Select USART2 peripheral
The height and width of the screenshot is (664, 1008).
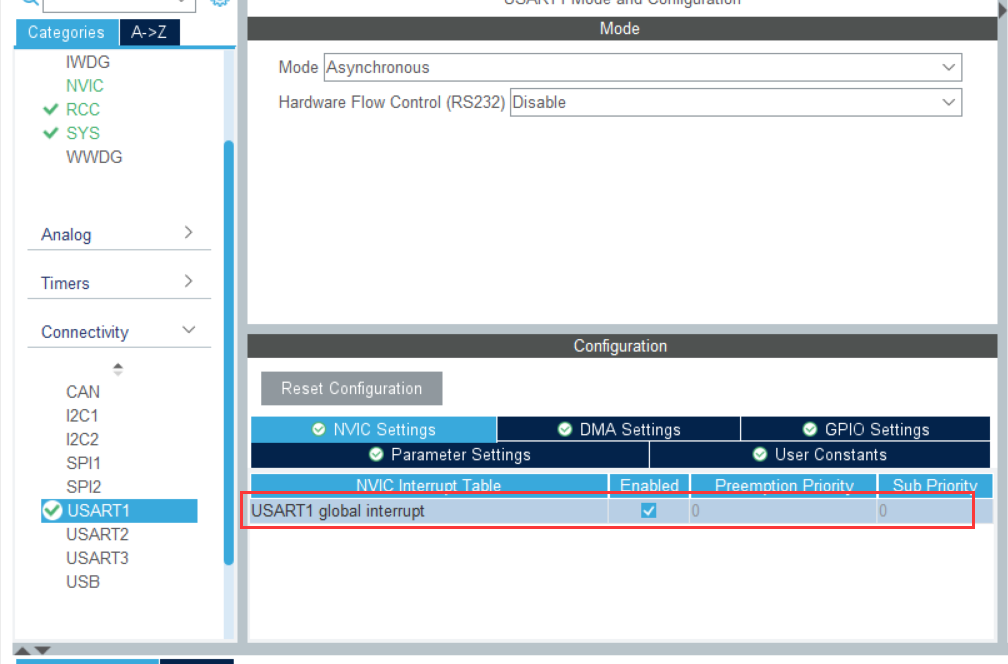97,534
